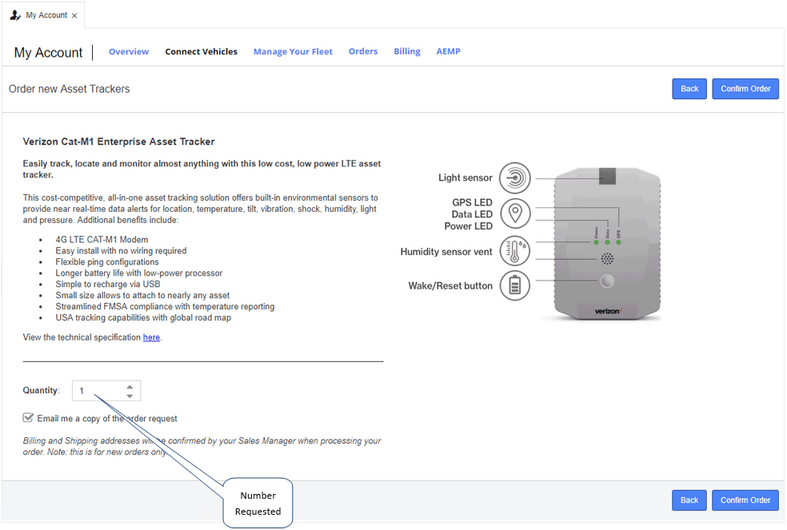Click 'Flexible ping configurations' bullet

pyautogui.click(x=107, y=261)
